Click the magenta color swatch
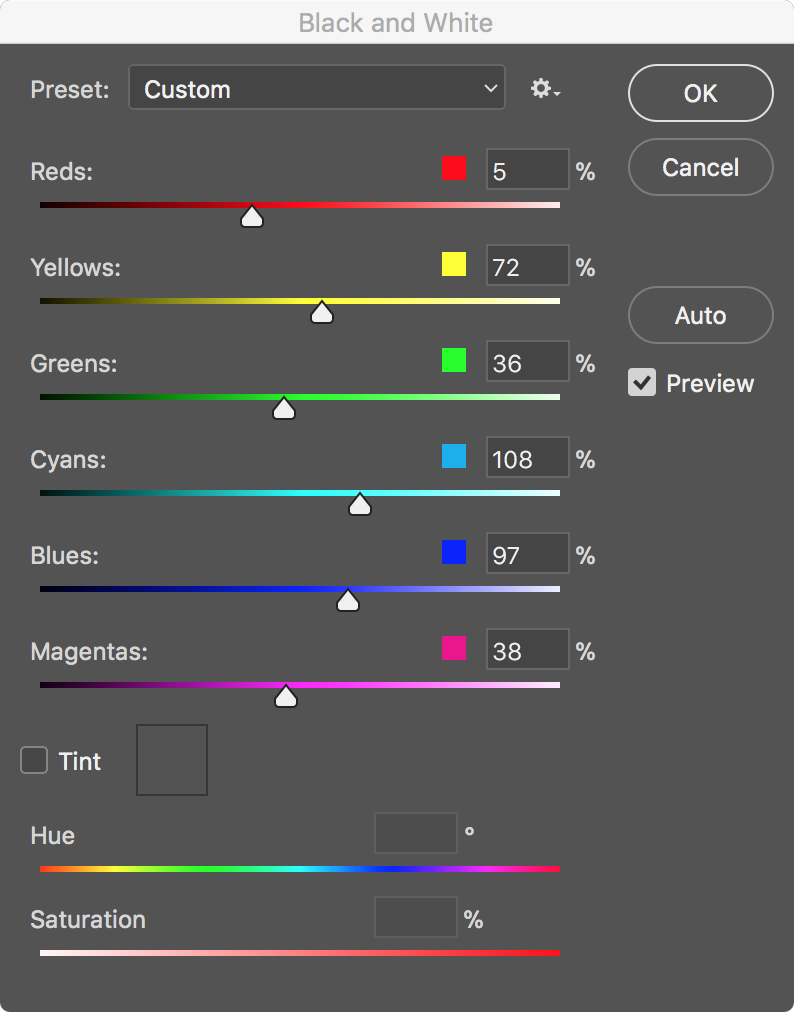Screen dimensions: 794x1012 tap(454, 648)
